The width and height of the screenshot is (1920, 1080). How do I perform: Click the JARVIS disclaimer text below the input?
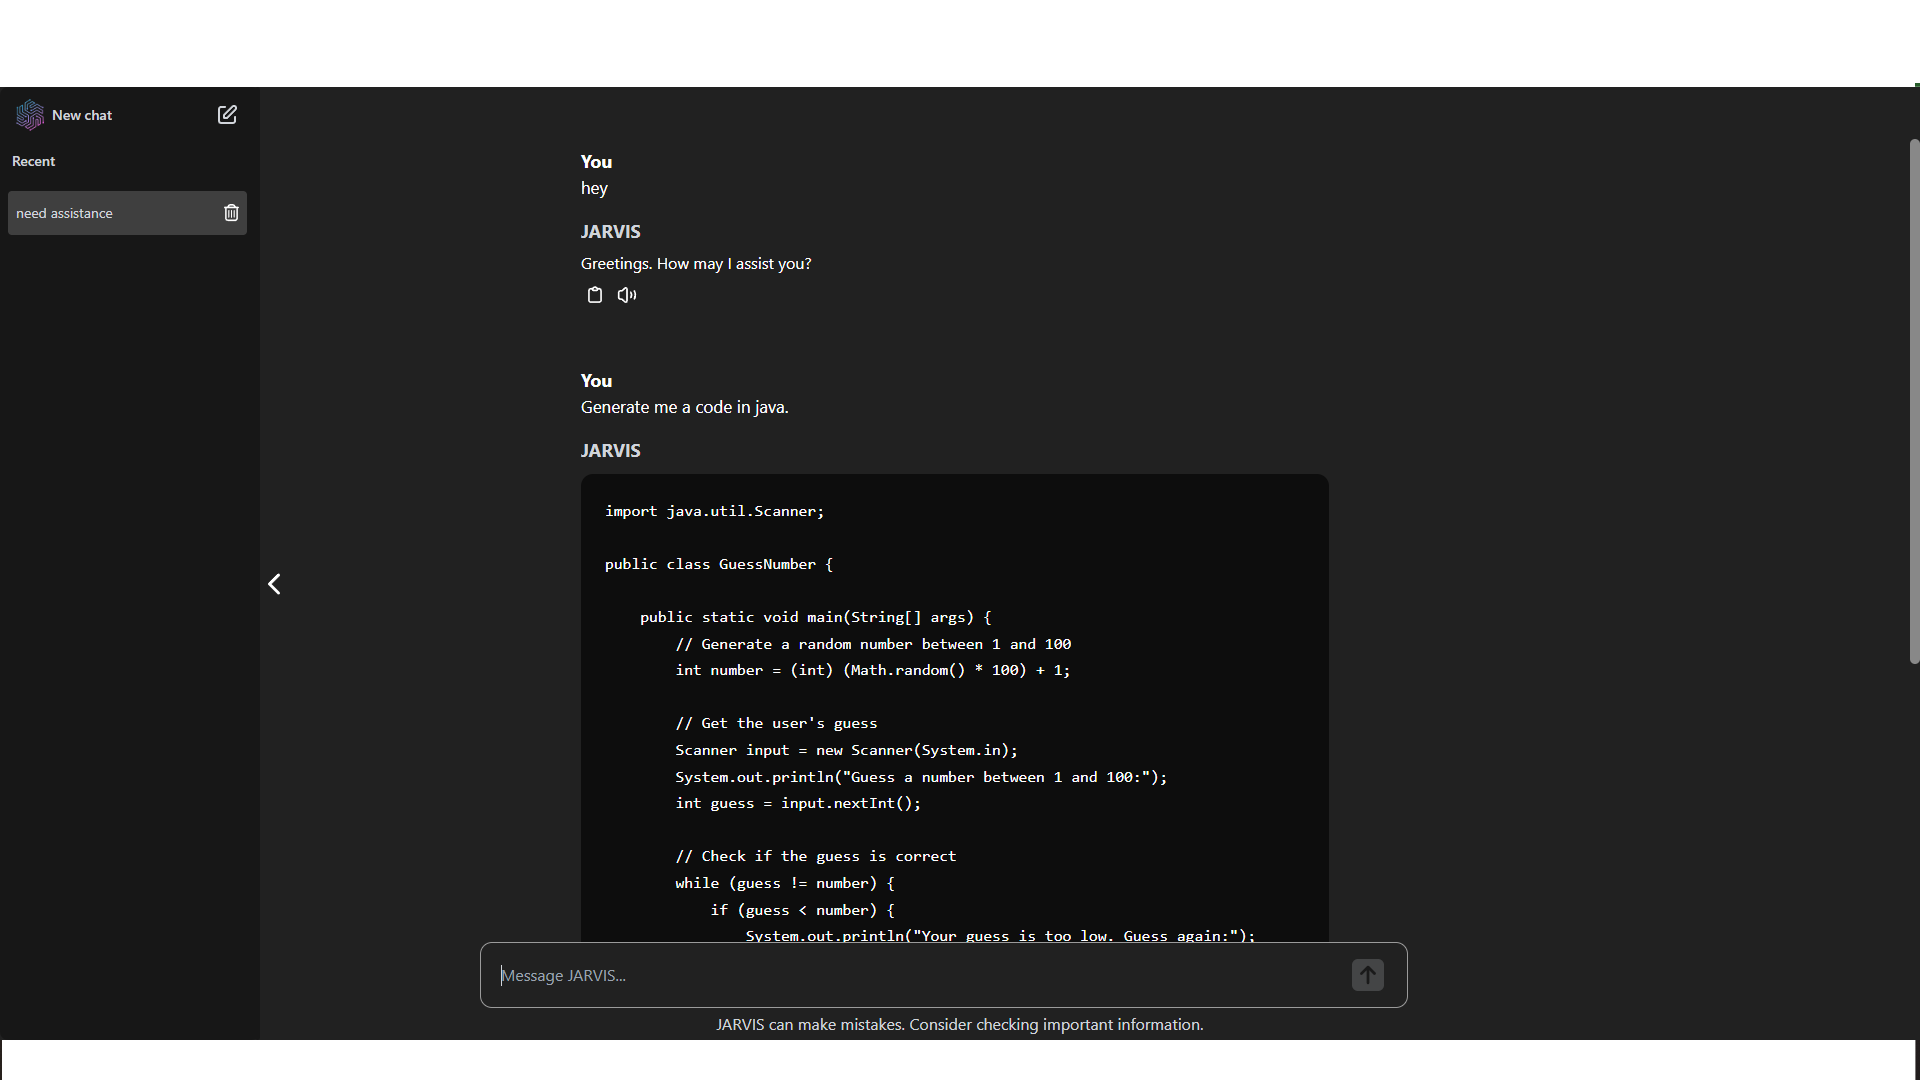(x=959, y=1024)
